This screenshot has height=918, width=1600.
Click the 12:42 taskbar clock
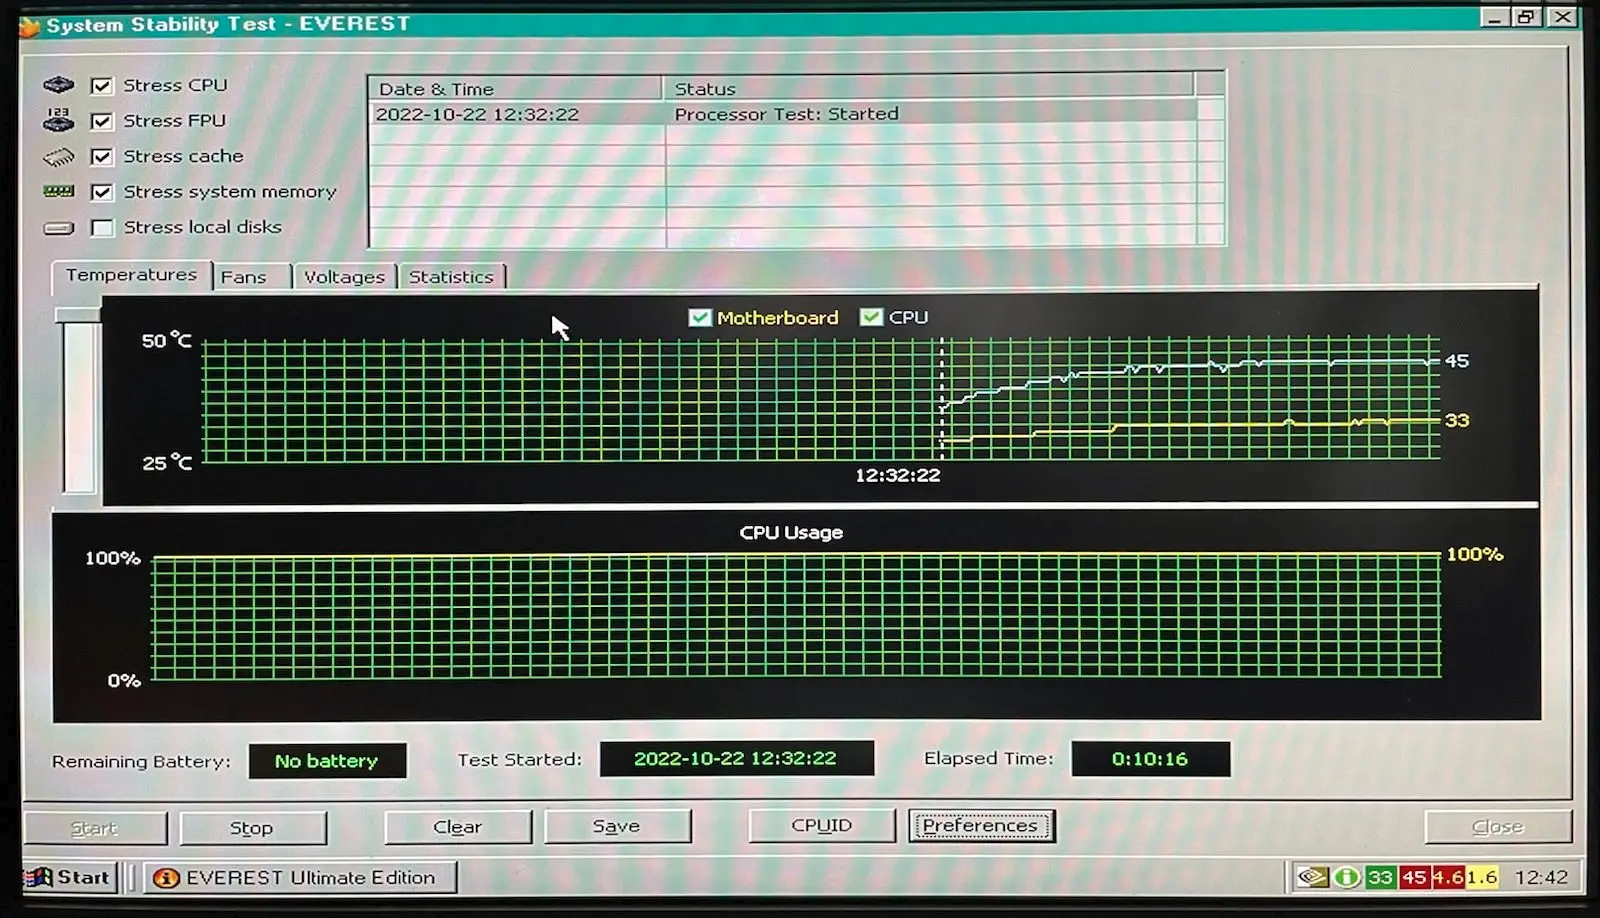coord(1541,877)
